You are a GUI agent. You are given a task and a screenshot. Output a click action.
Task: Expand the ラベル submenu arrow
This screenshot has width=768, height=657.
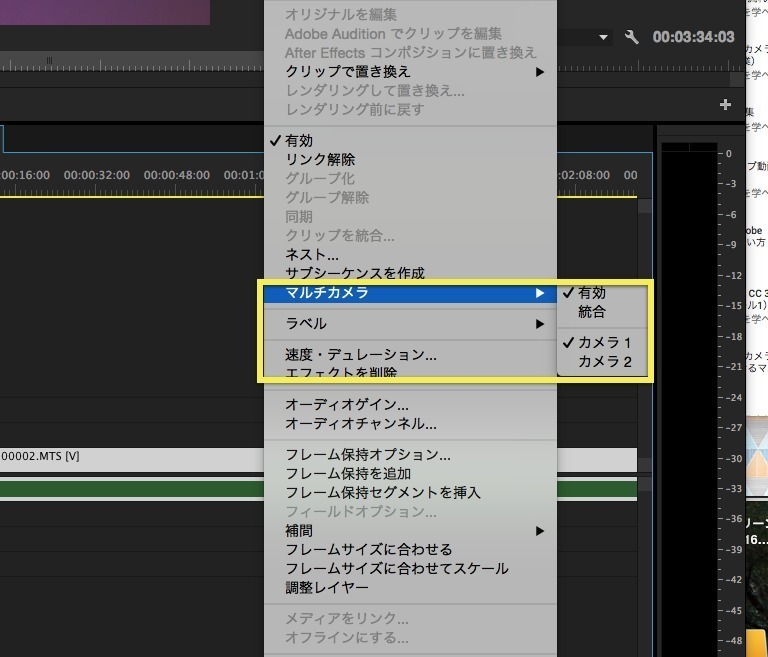click(540, 324)
